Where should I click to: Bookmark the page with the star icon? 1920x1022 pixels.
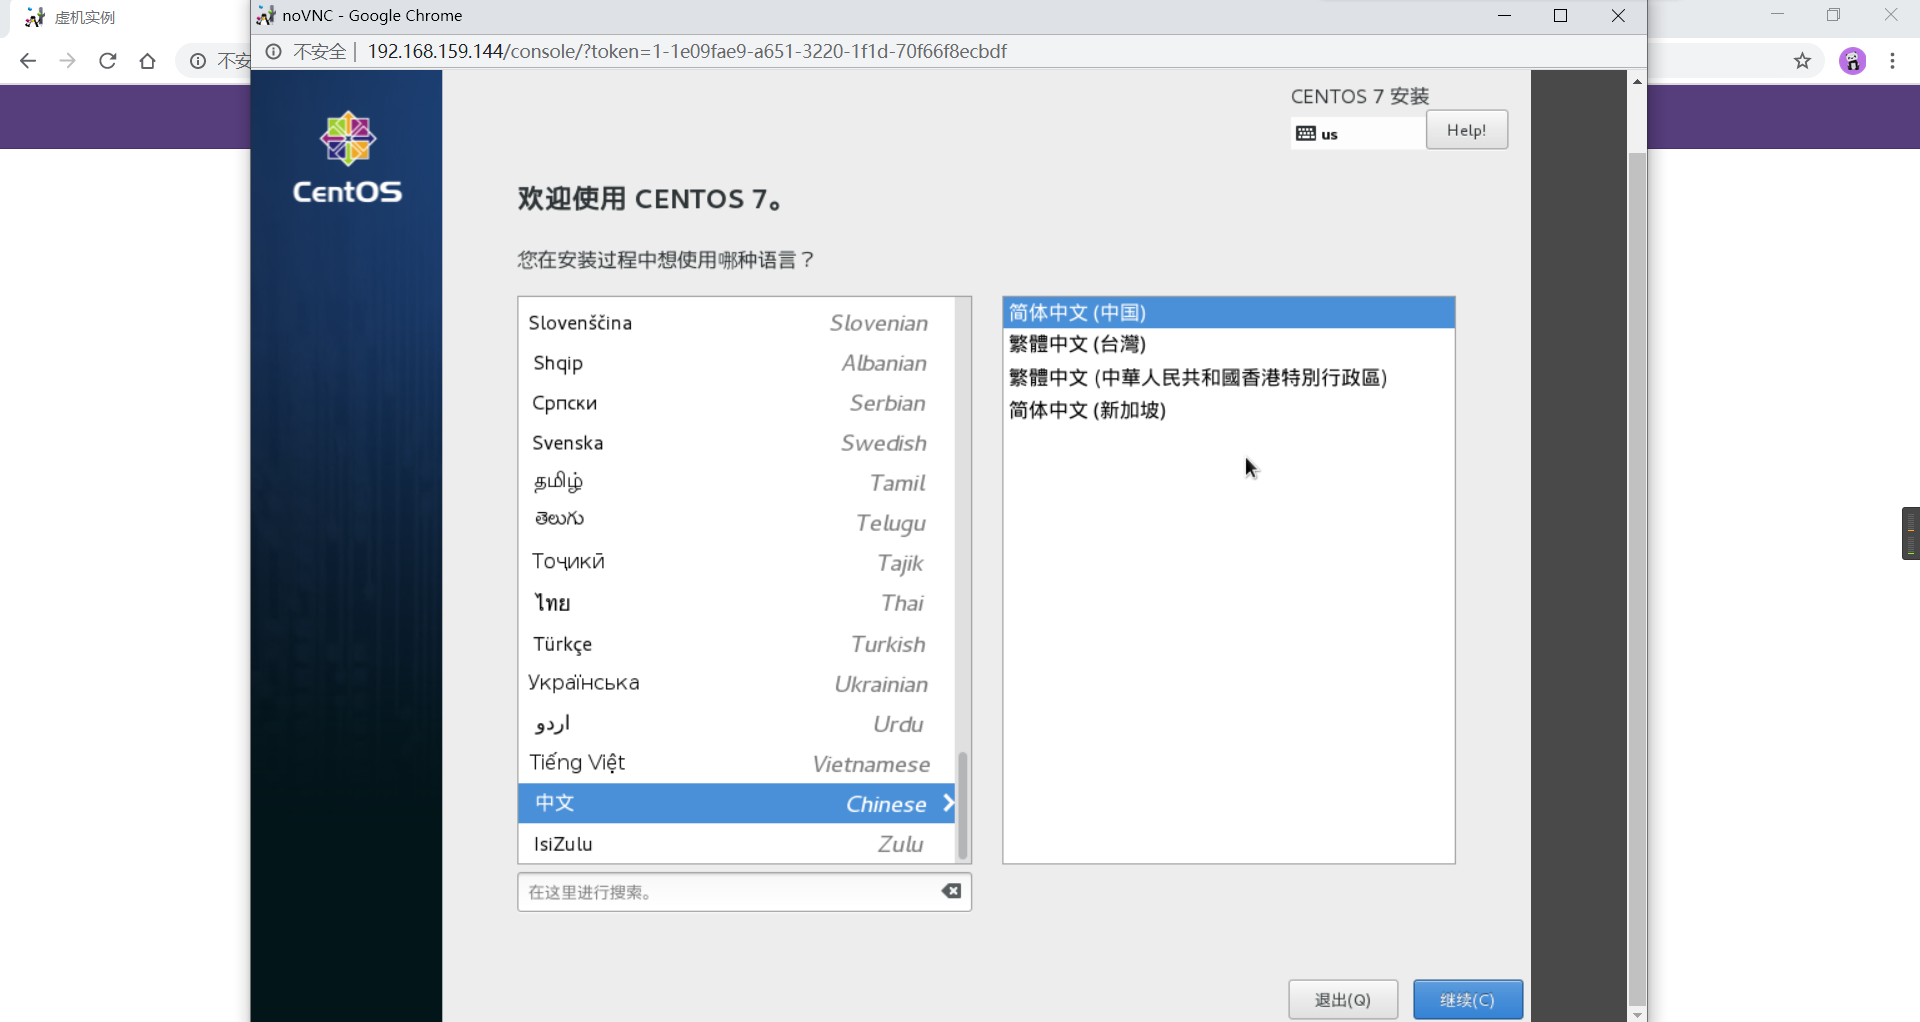(x=1803, y=60)
